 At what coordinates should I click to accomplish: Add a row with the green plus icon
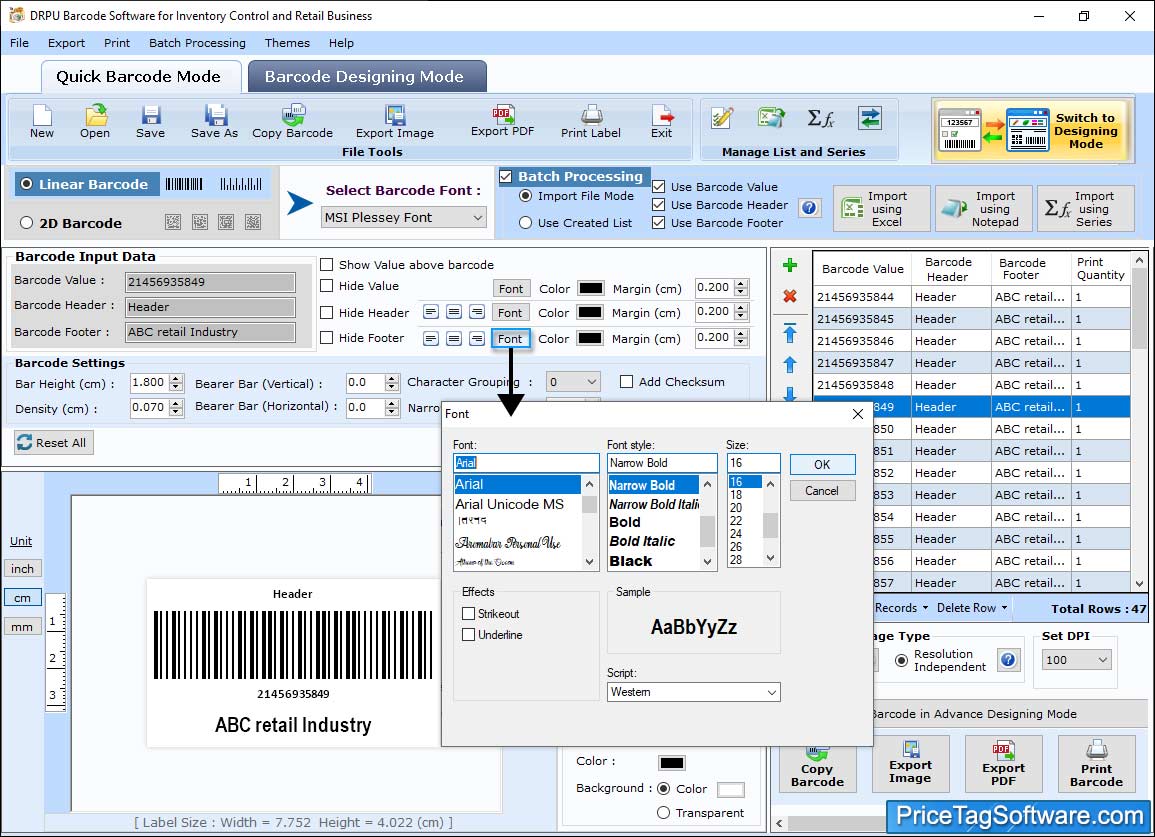pos(790,265)
